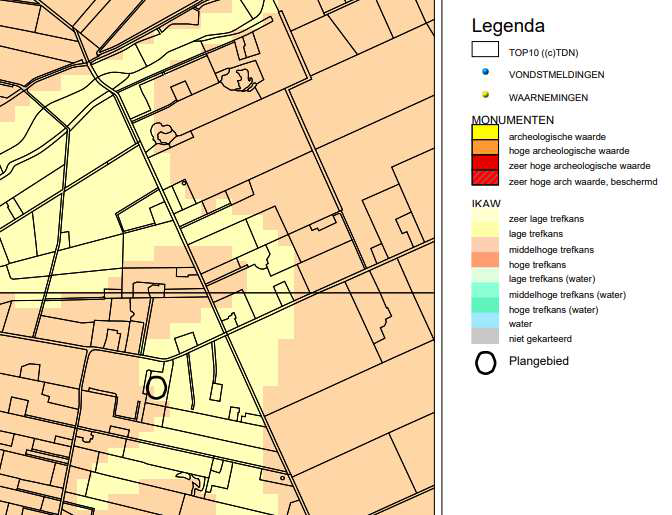The height and width of the screenshot is (515, 672).
Task: Click the zeer lage trefkans swatch
Action: (485, 216)
